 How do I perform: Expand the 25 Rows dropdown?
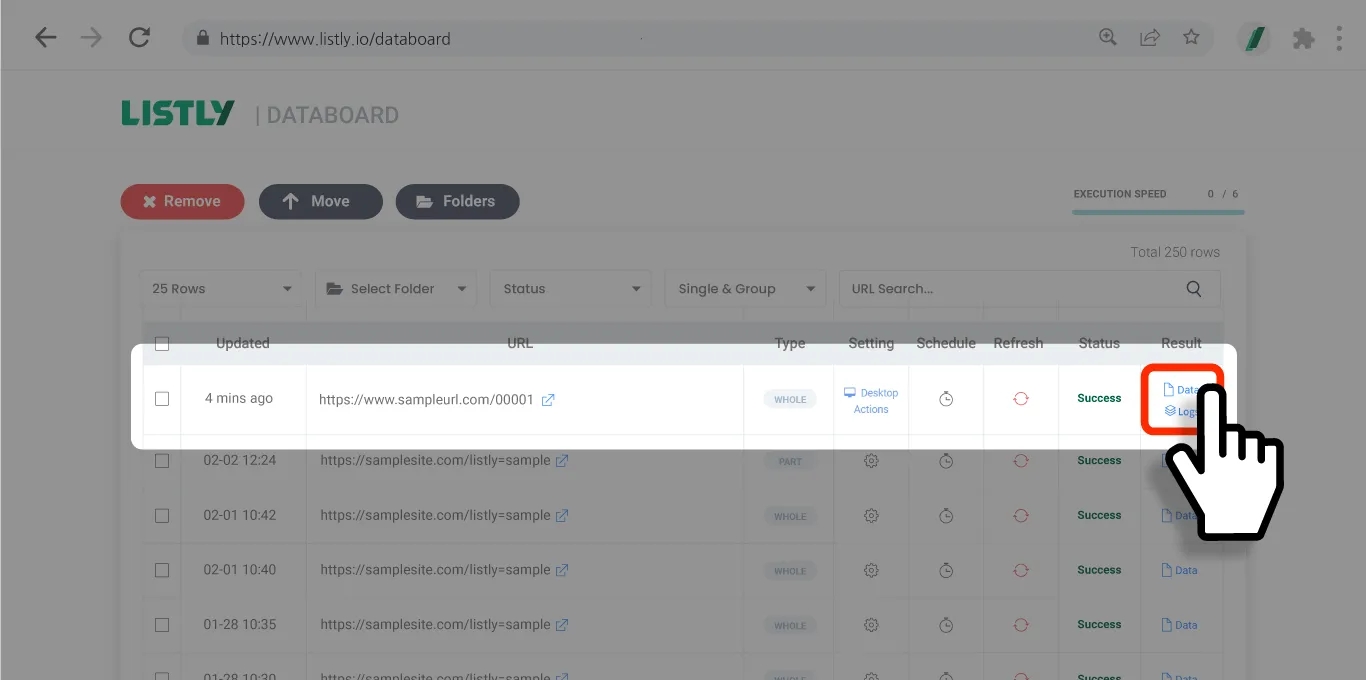pos(221,289)
